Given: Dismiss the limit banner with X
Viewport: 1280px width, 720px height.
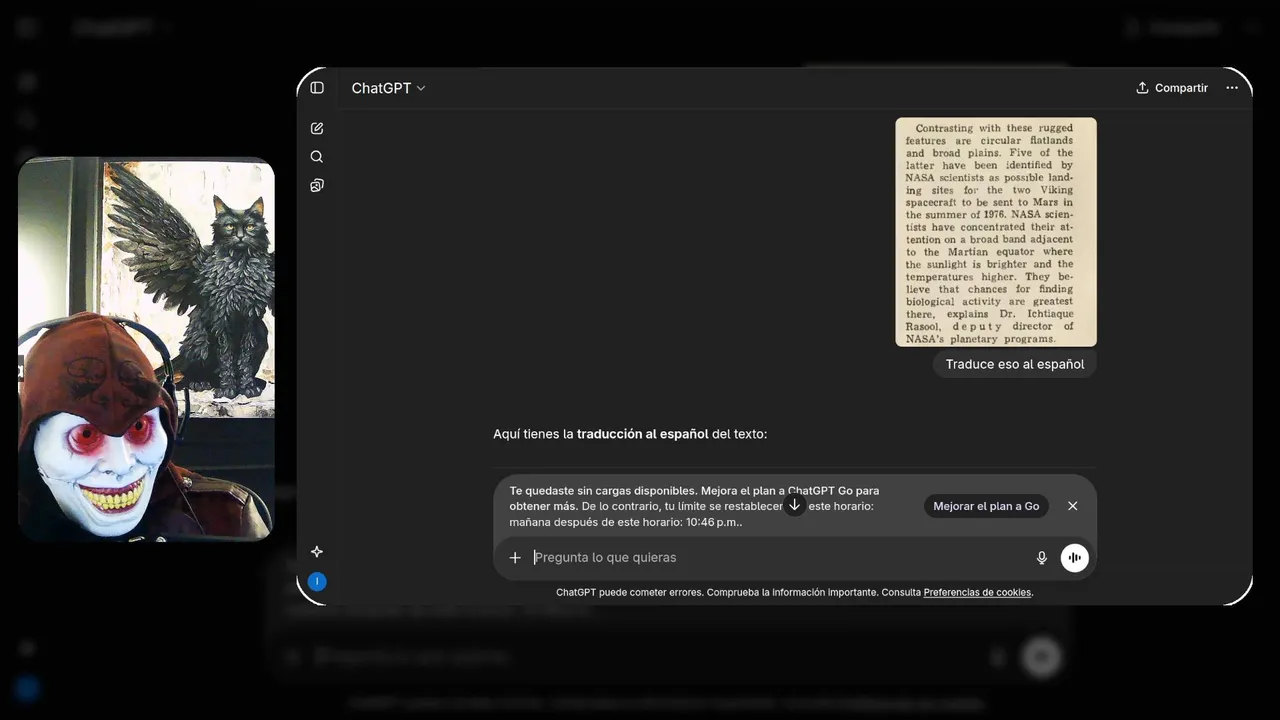Looking at the screenshot, I should point(1073,506).
